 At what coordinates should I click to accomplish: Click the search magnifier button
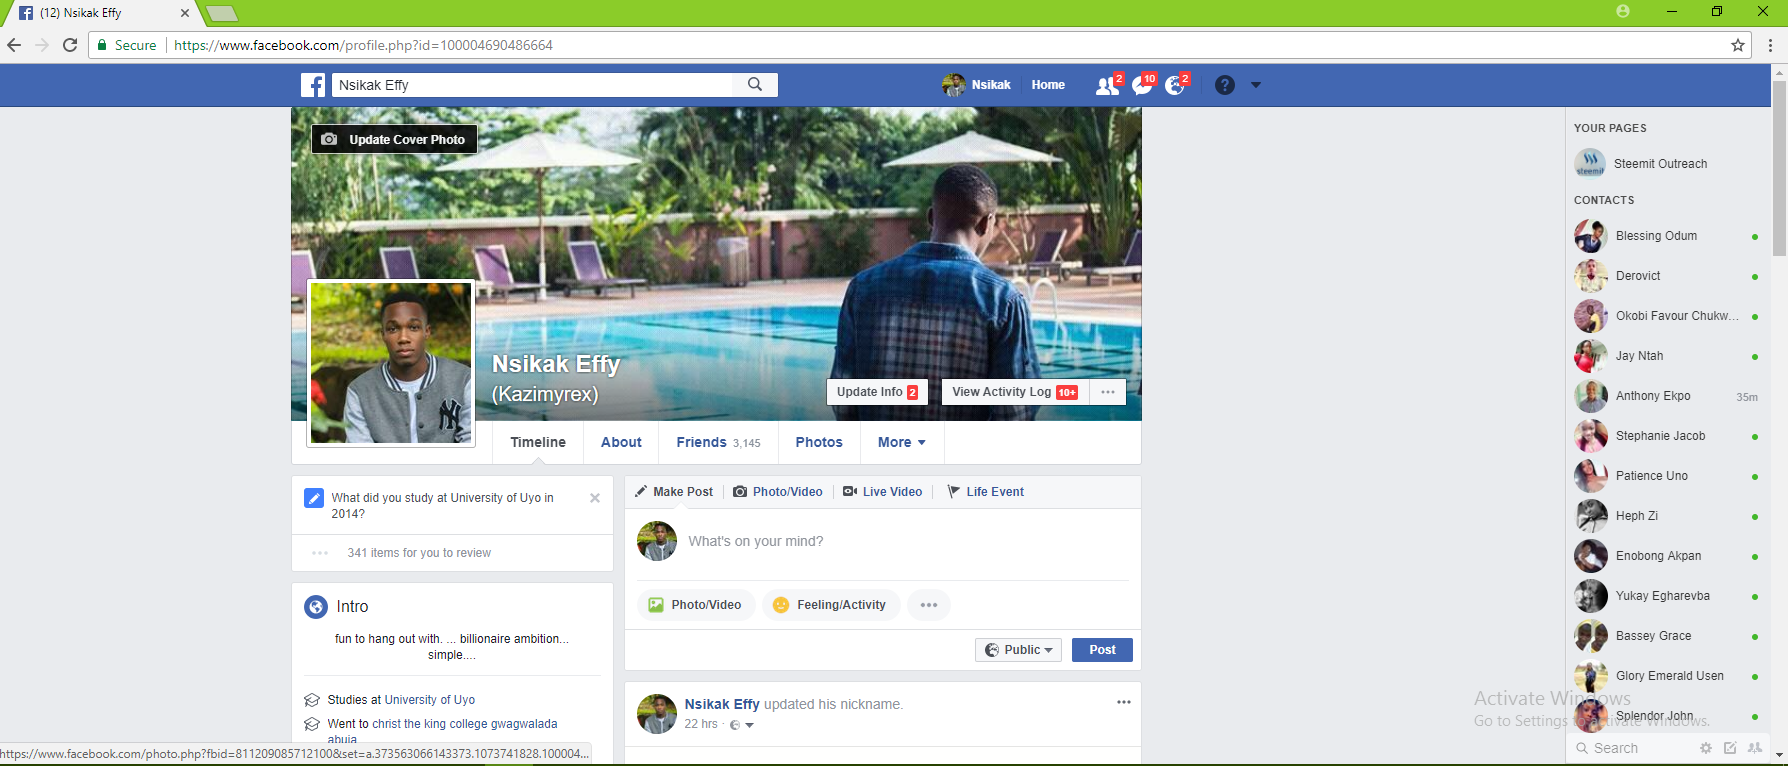click(755, 85)
